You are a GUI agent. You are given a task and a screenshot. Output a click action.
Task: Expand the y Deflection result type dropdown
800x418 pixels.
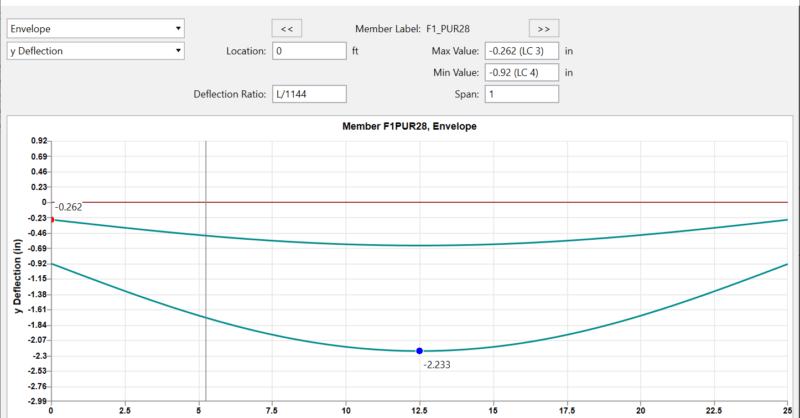click(x=95, y=50)
